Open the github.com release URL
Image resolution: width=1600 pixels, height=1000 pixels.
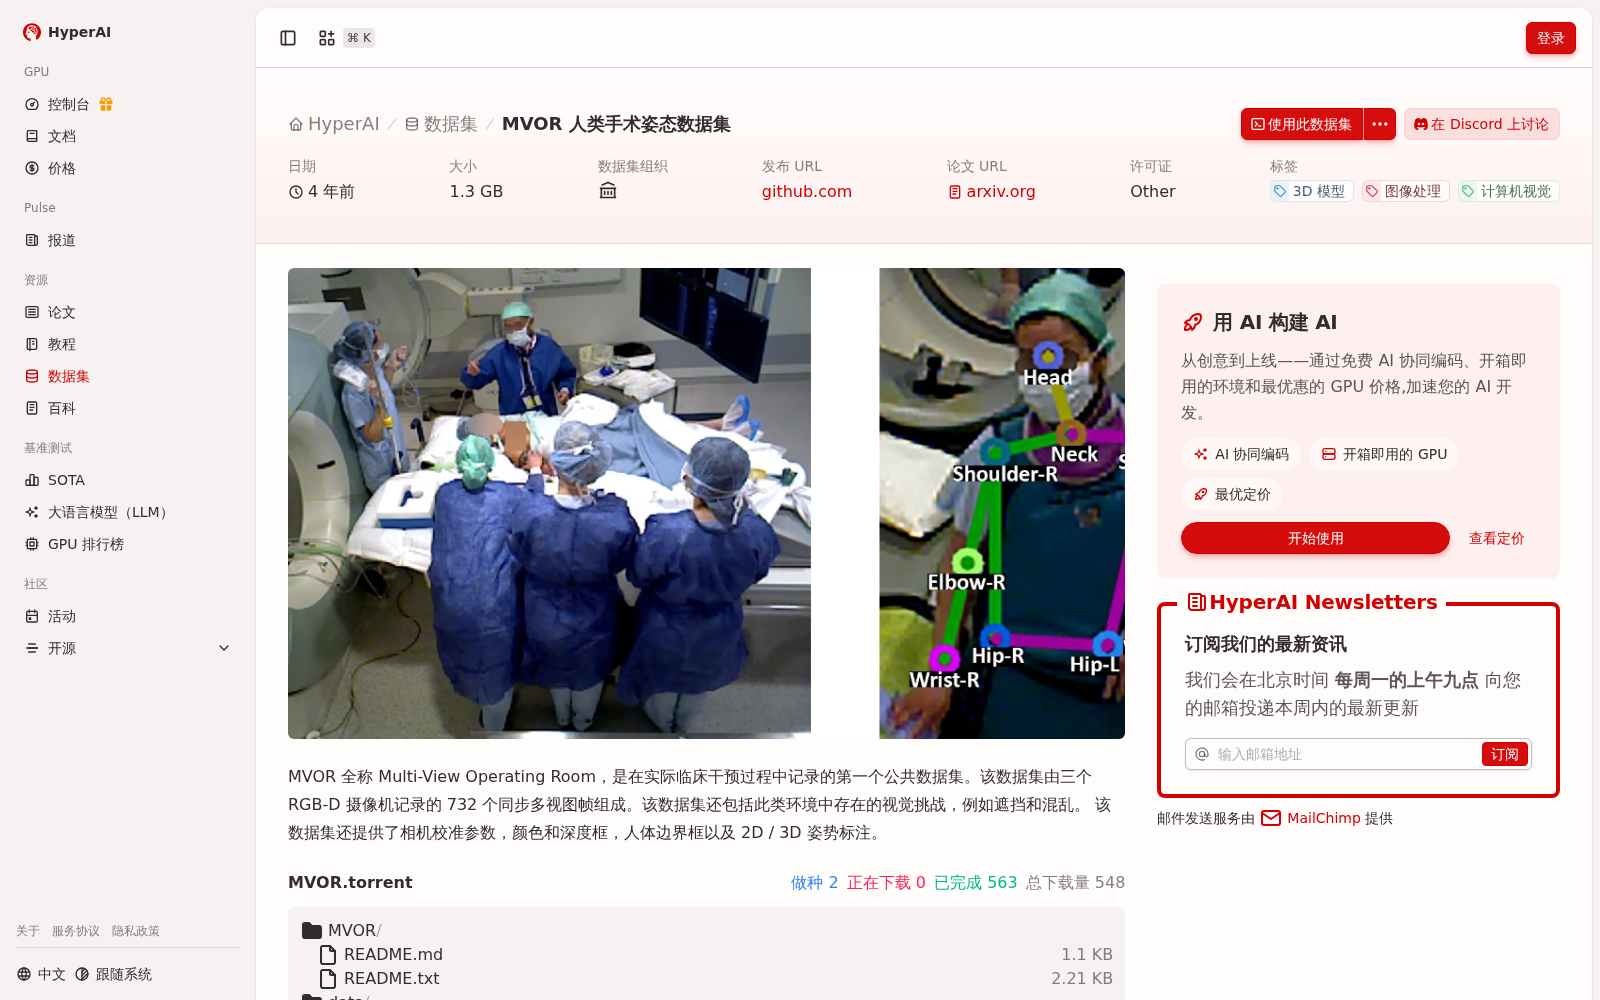[x=807, y=191]
